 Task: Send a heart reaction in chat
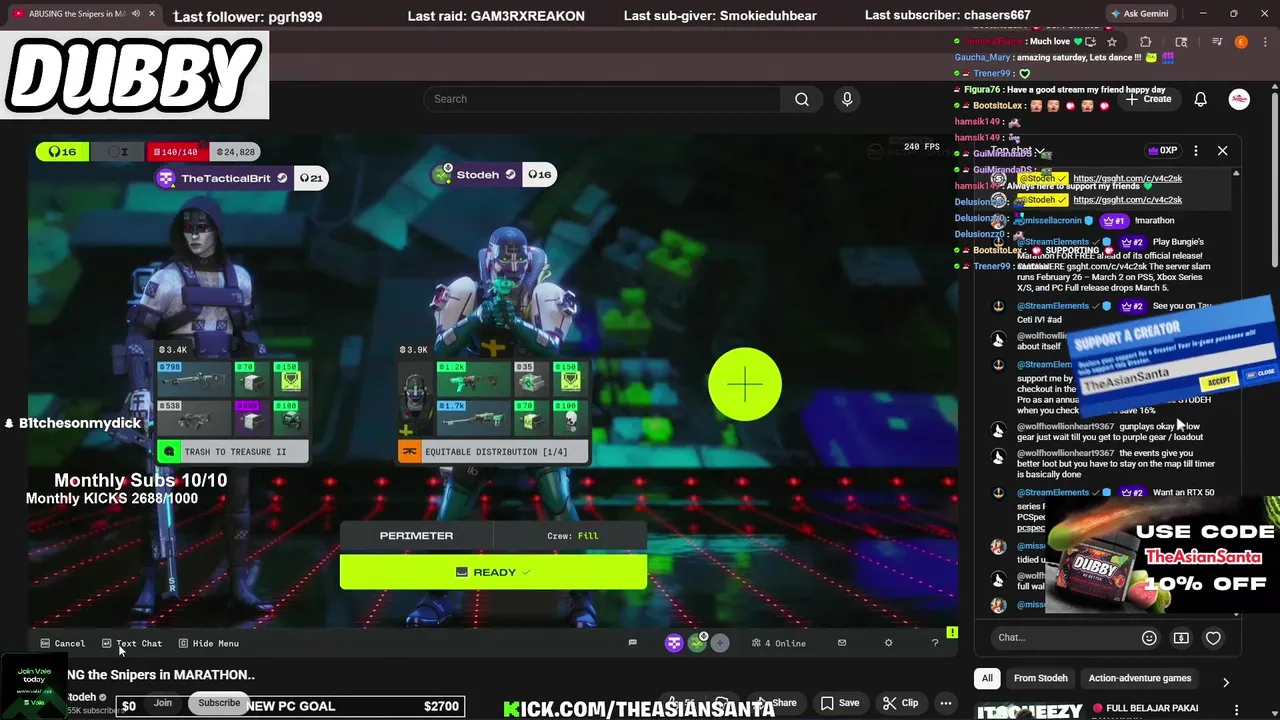tap(1213, 637)
